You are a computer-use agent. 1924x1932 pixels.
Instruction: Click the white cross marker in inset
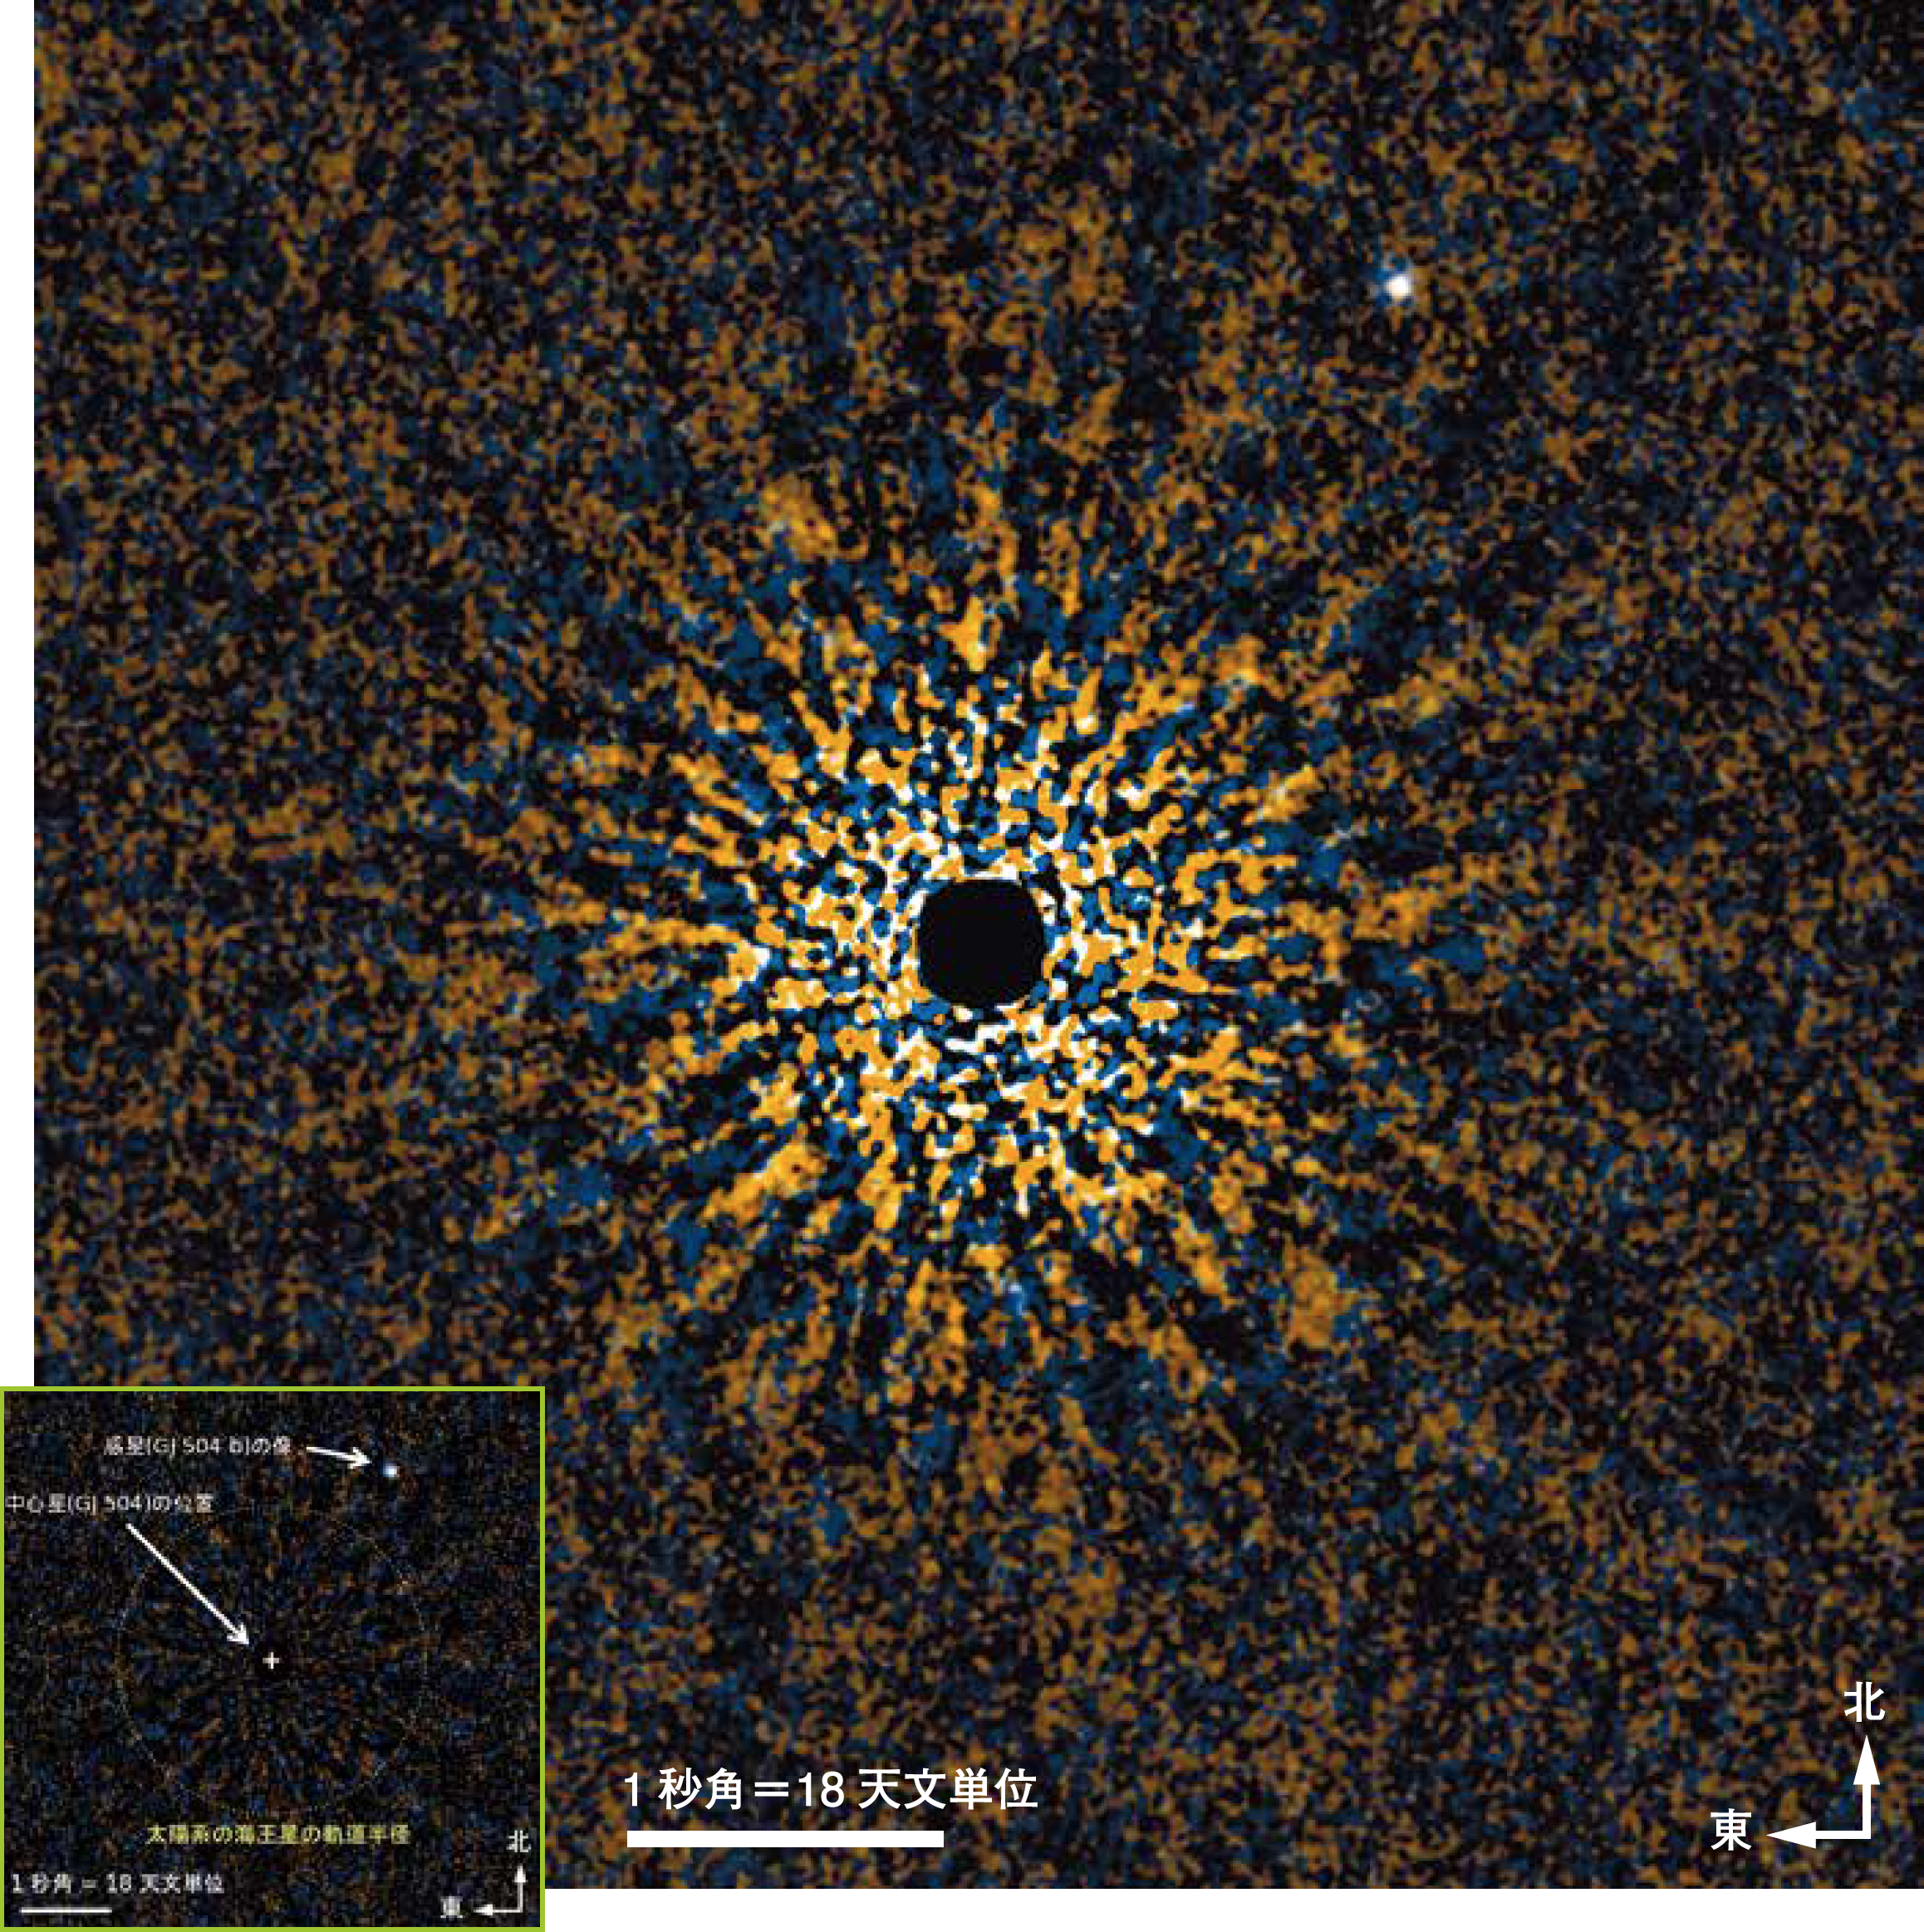[x=271, y=1662]
